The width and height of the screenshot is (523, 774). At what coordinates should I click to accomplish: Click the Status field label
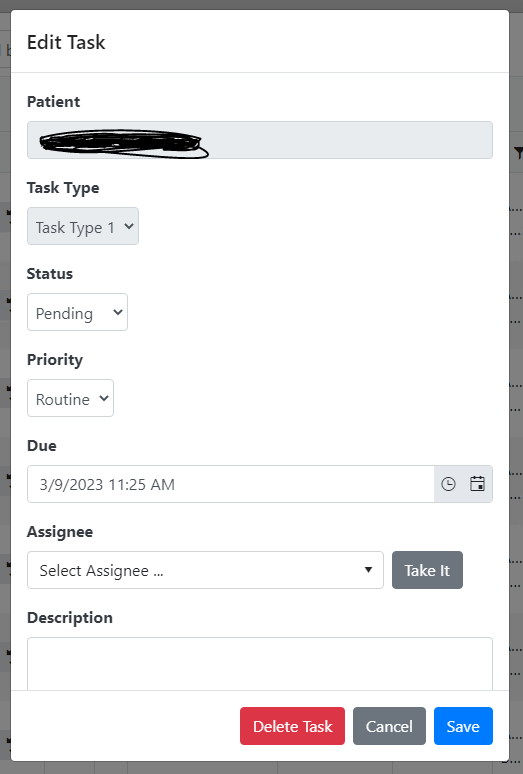click(x=50, y=273)
